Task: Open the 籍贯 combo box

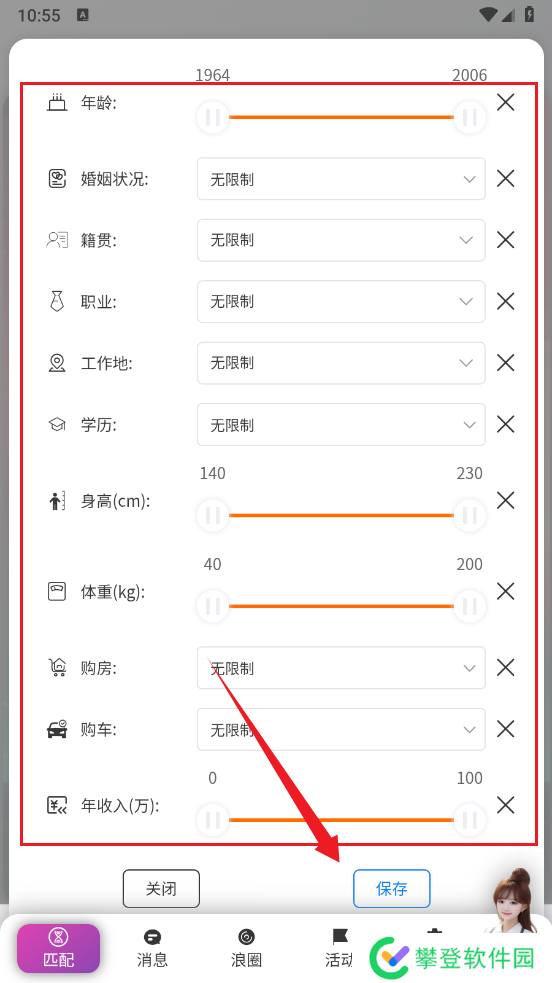Action: 341,240
